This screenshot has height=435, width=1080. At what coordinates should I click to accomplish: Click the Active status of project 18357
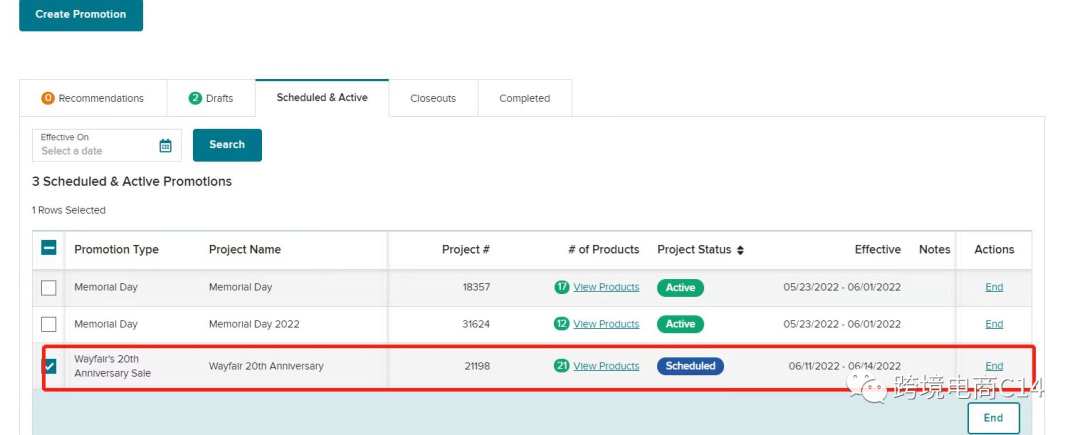coord(680,287)
